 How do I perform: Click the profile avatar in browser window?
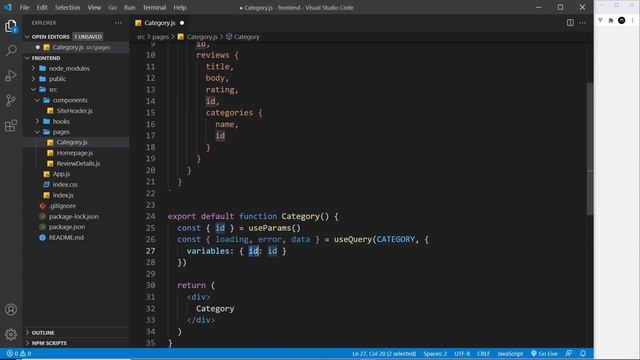coord(622,20)
